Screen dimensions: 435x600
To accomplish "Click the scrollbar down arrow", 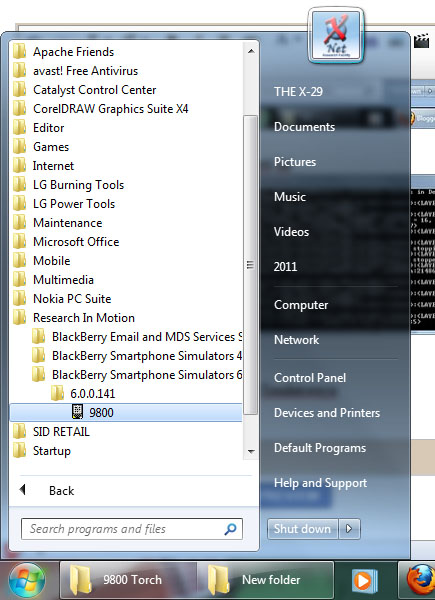I will click(251, 452).
